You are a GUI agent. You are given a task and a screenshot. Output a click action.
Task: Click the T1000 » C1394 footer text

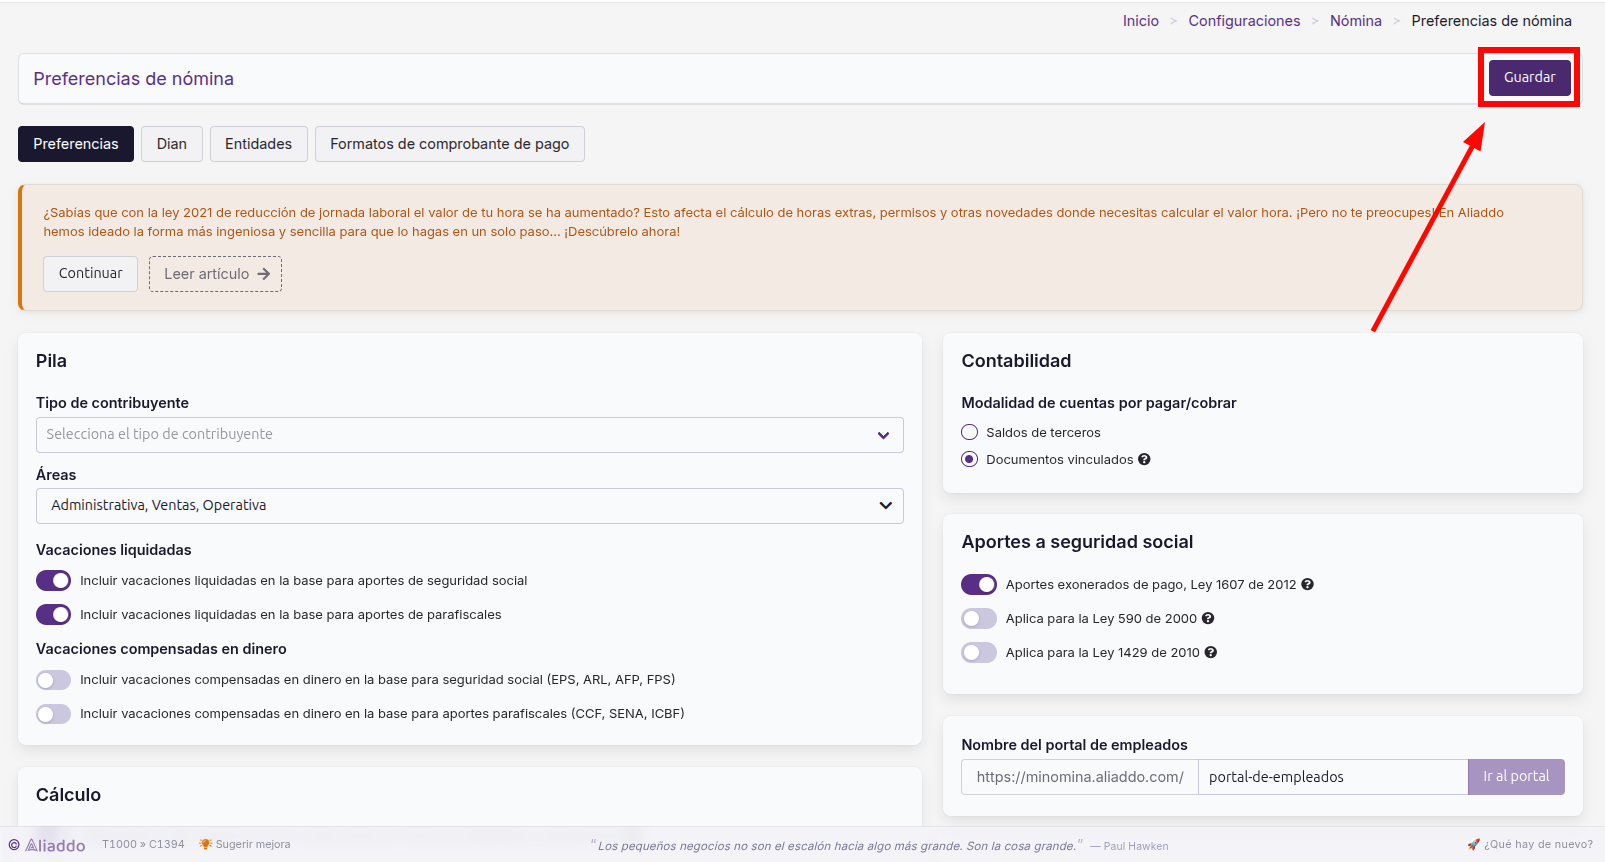pos(143,845)
